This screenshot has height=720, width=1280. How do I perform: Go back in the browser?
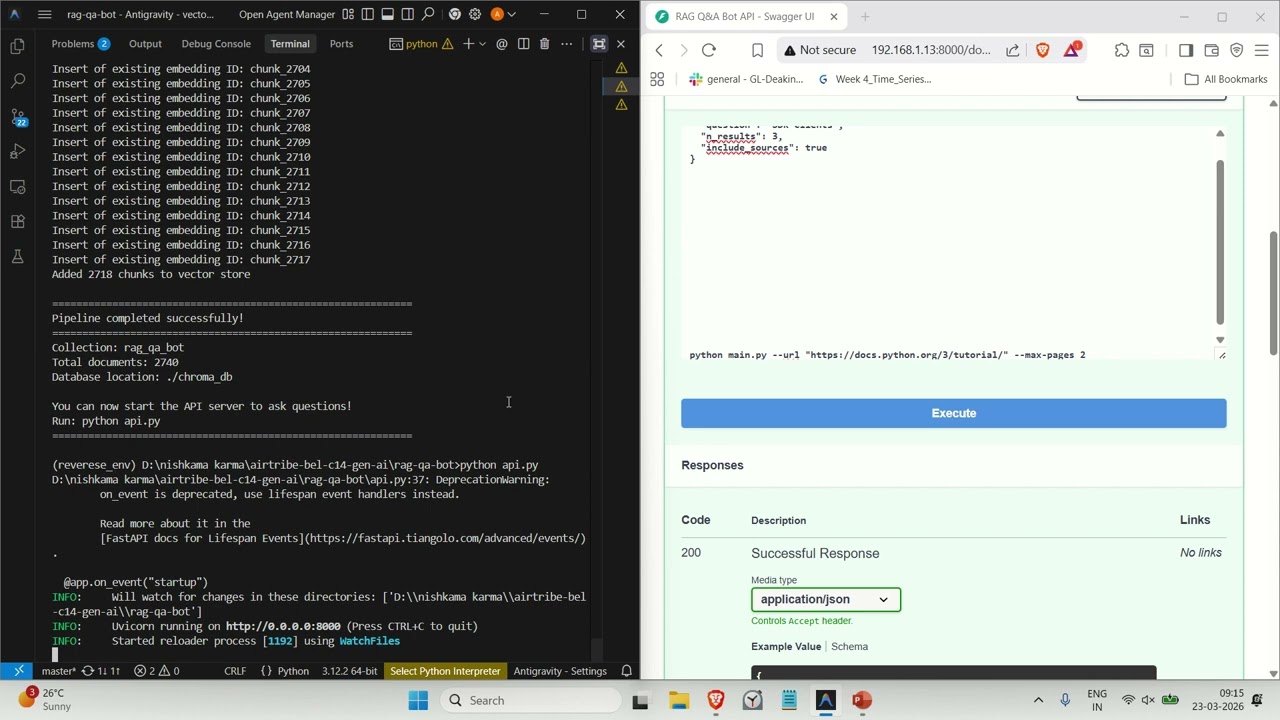coord(659,50)
